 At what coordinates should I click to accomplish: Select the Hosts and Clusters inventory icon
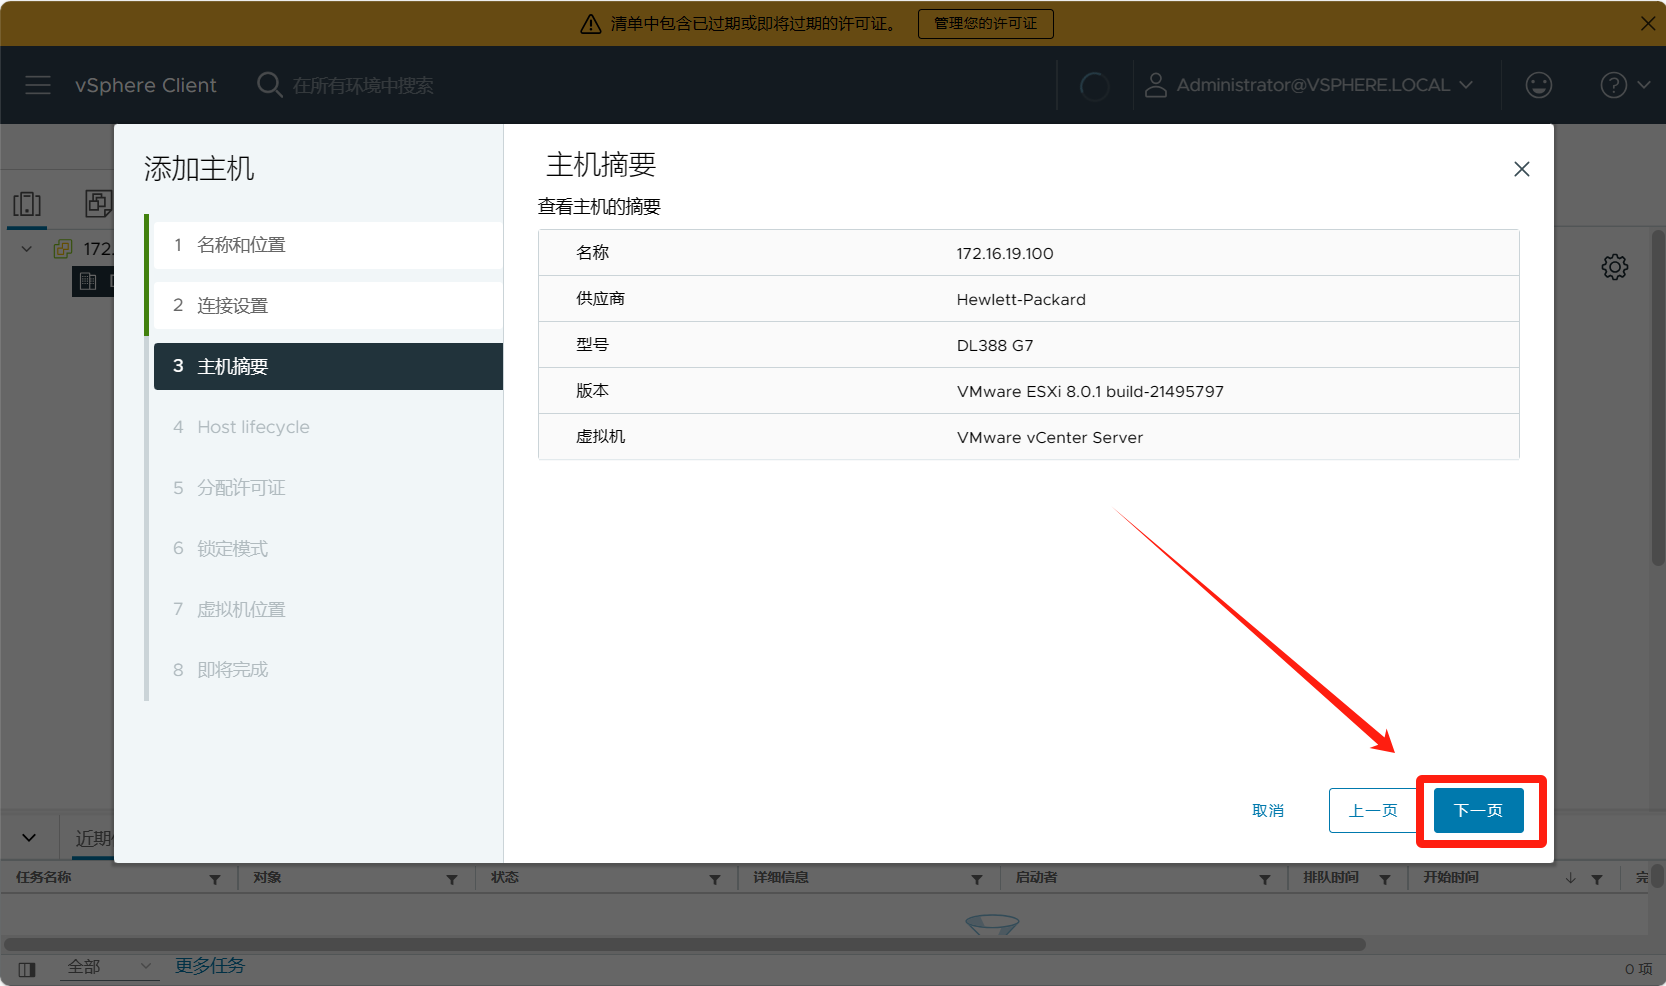(27, 204)
